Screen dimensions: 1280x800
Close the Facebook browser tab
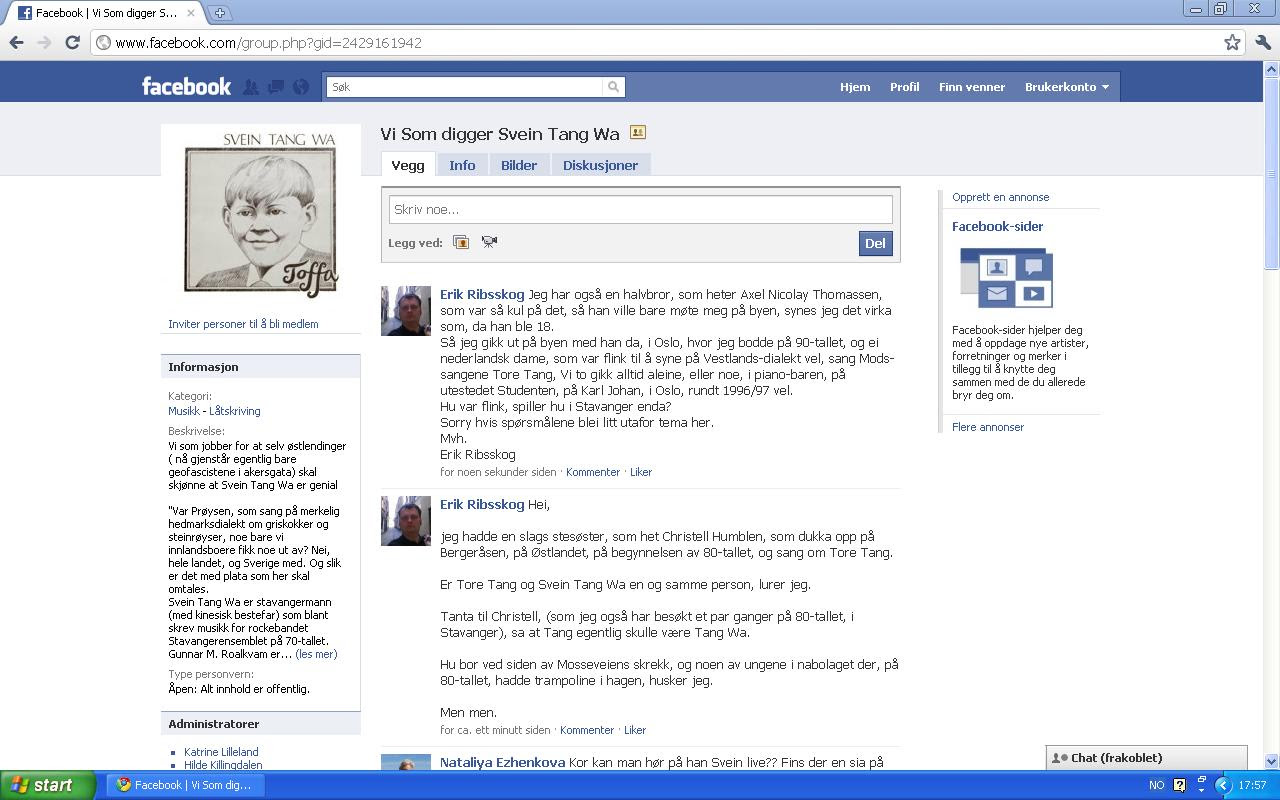point(191,13)
